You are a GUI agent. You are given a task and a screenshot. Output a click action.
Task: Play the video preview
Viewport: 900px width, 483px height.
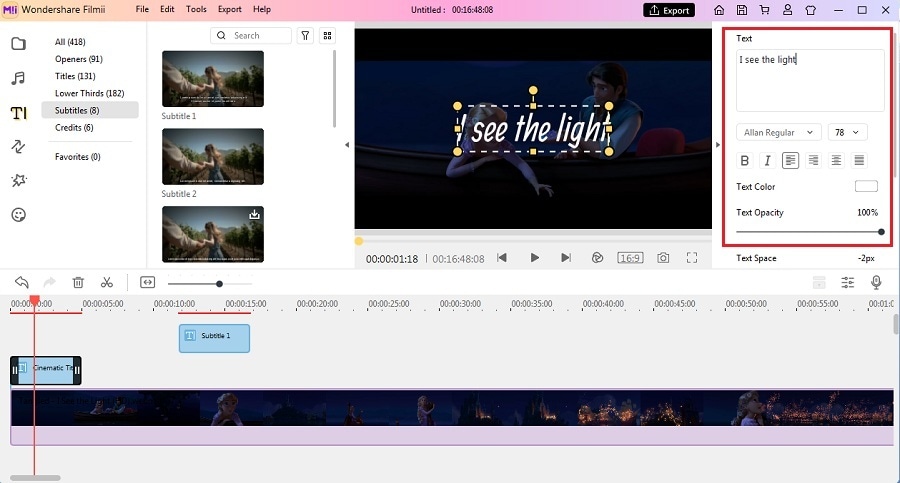[x=534, y=258]
